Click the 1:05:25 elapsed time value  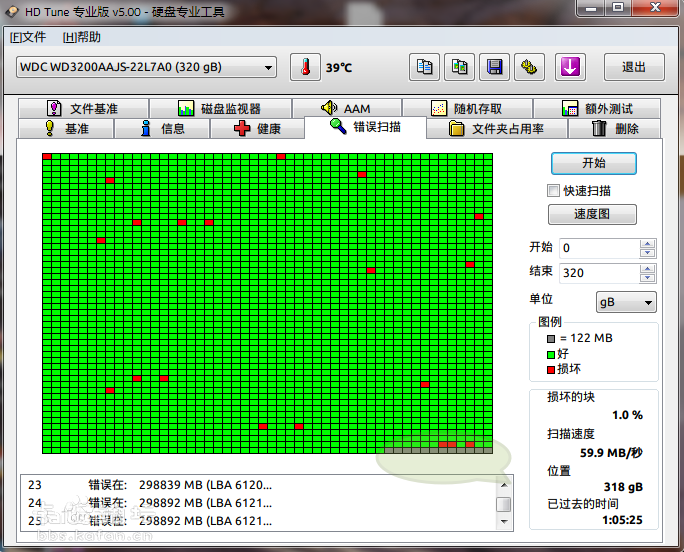[x=622, y=520]
